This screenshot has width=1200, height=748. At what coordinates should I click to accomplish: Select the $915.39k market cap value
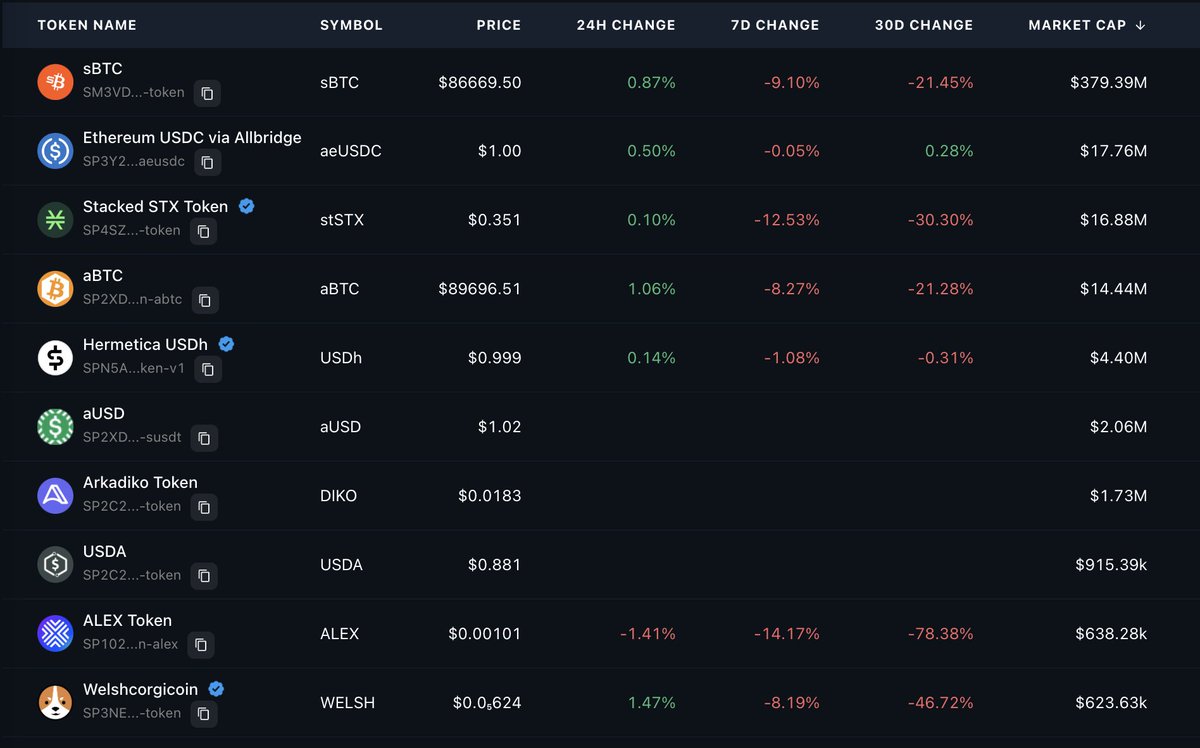1111,566
